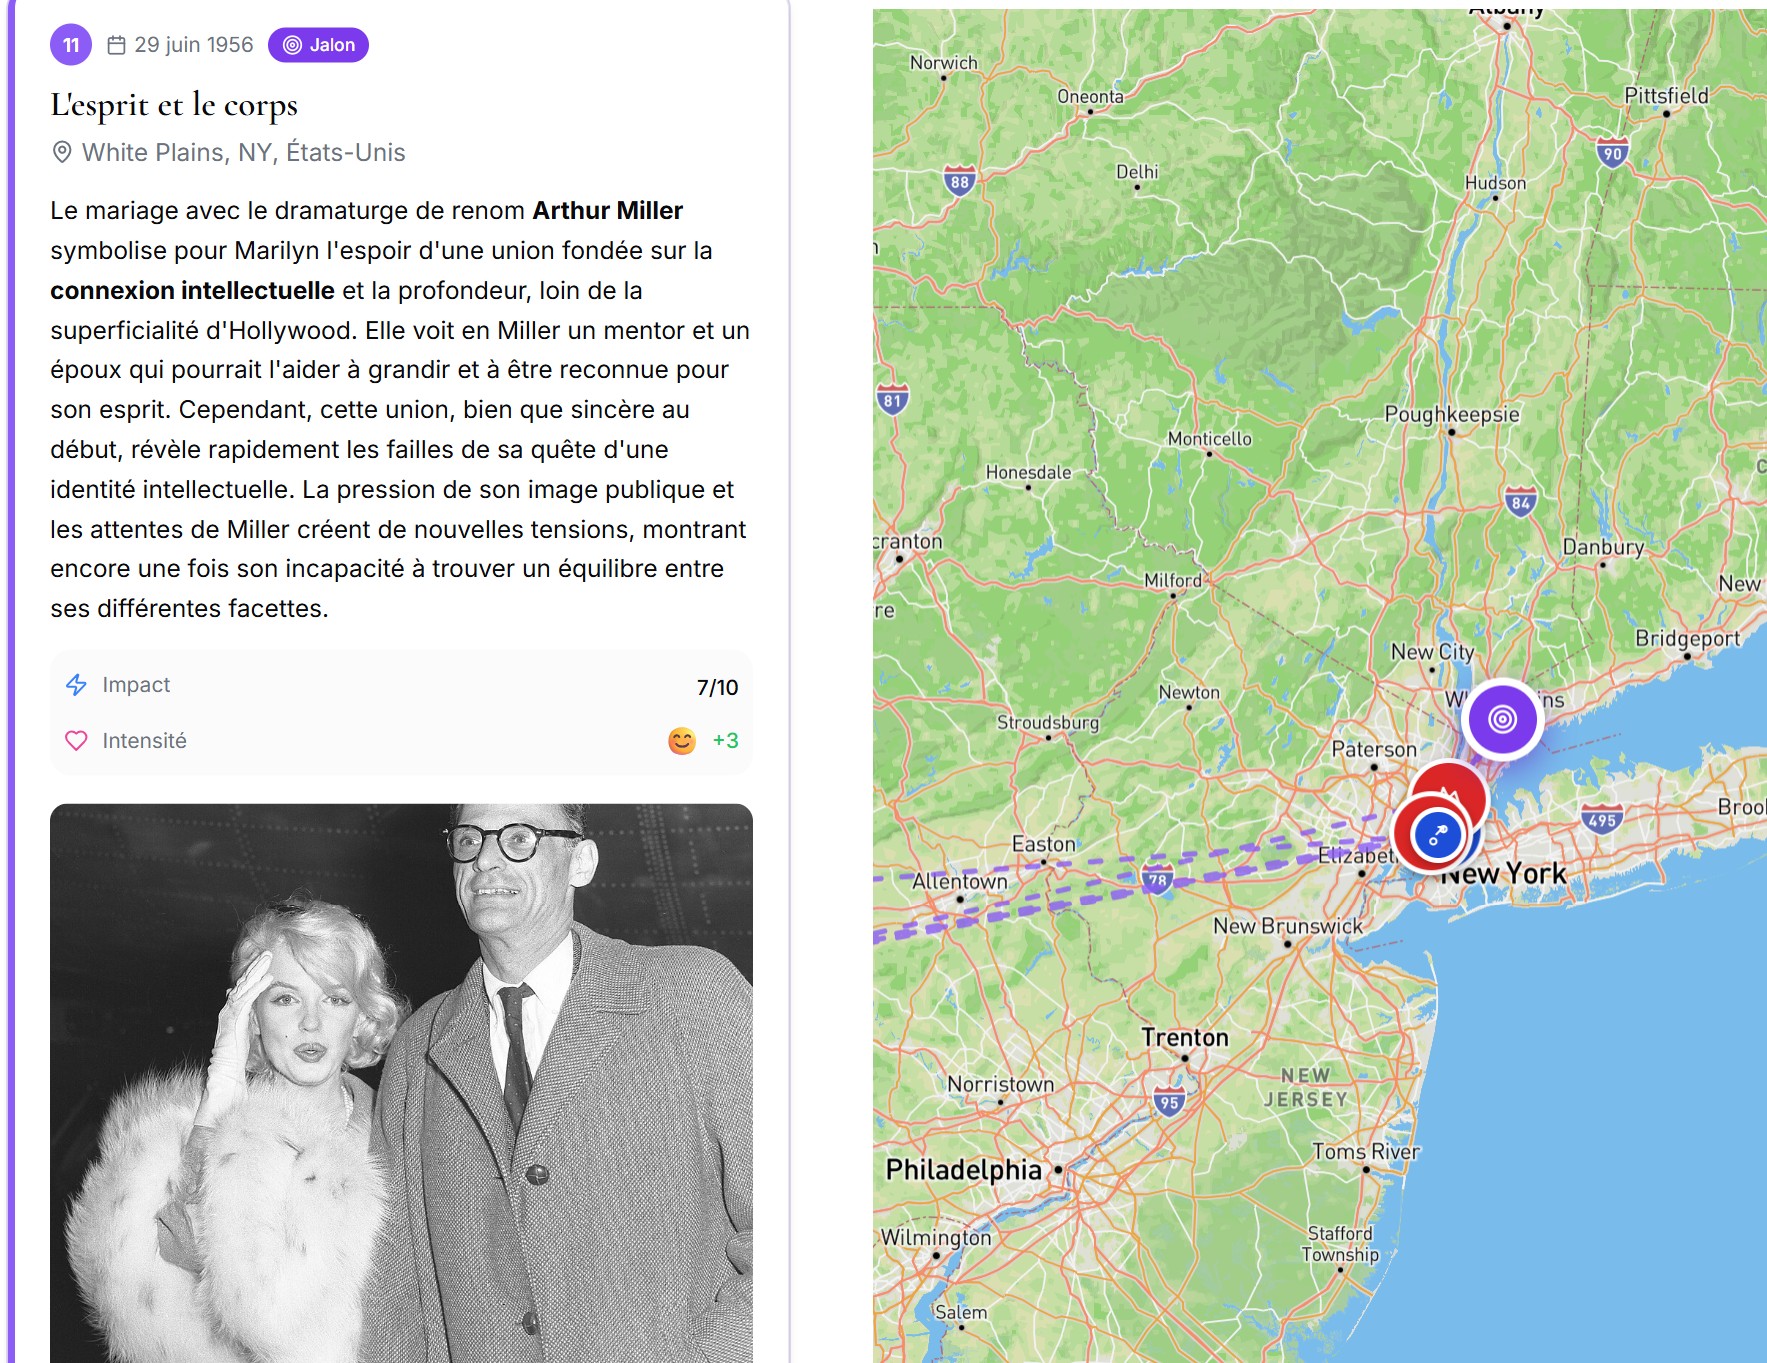Click the Bridgeport label on the map

coord(1688,639)
